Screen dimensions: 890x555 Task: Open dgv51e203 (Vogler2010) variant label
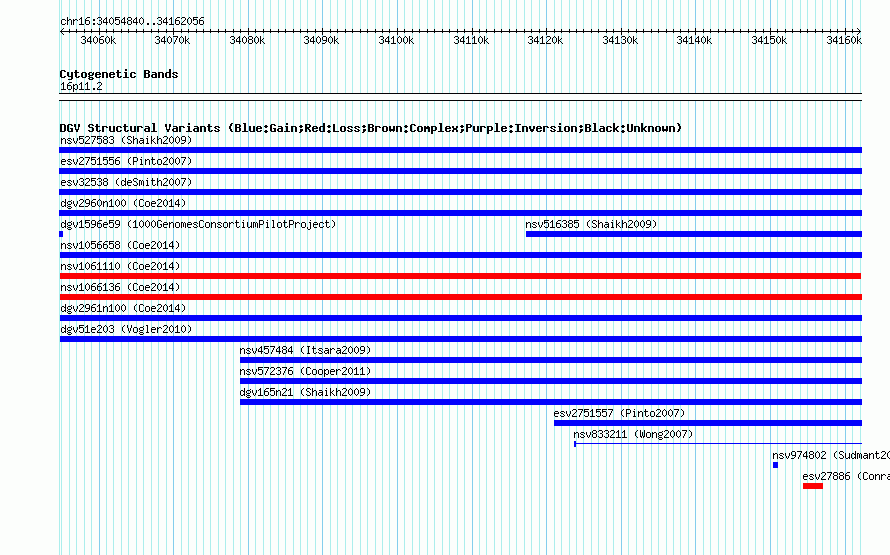point(126,329)
